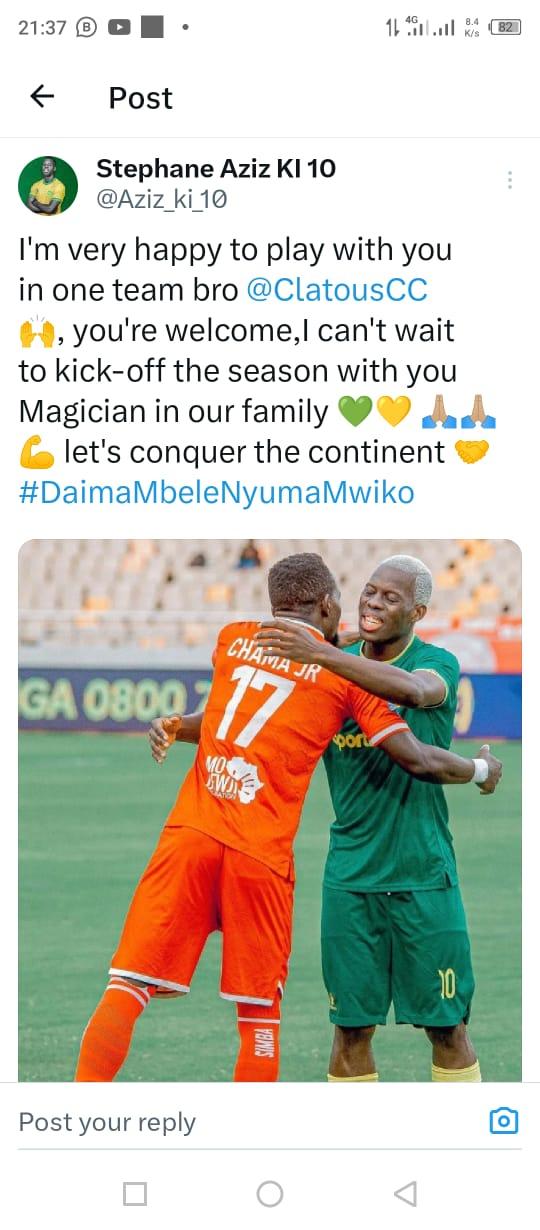The height and width of the screenshot is (1230, 540).
Task: Tap the 21:37 clock in status bar
Action: [x=43, y=28]
